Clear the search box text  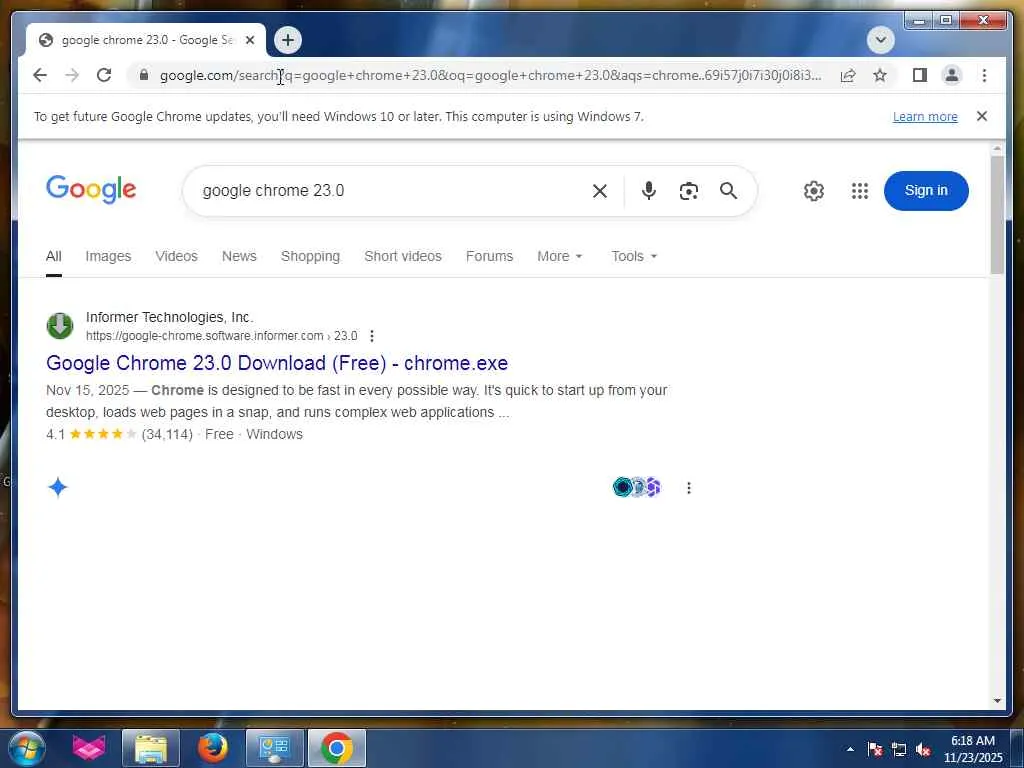tap(600, 191)
